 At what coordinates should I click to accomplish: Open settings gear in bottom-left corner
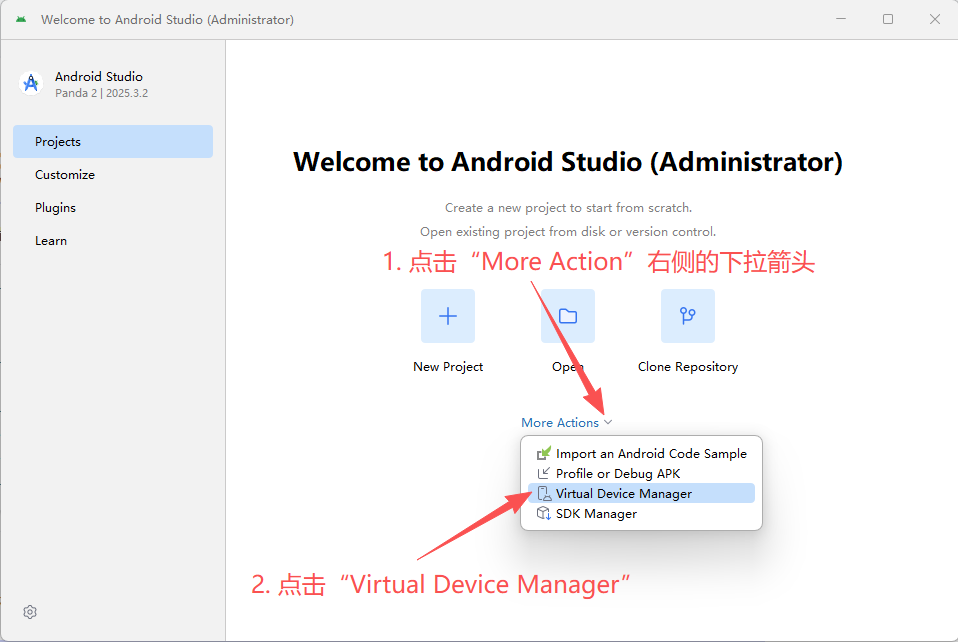point(30,612)
